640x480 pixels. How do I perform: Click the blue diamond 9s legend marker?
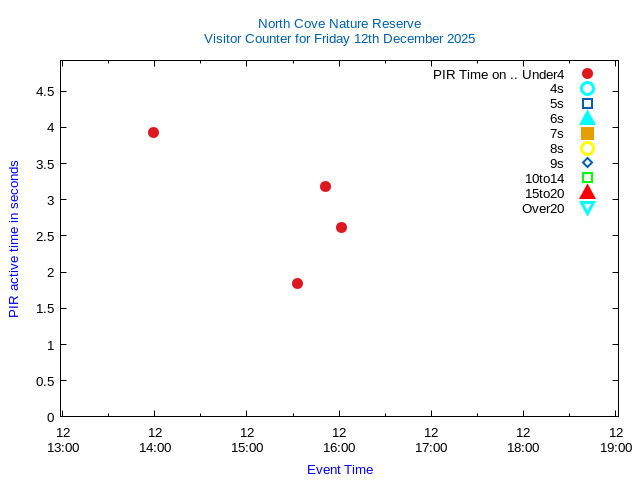[x=587, y=163]
